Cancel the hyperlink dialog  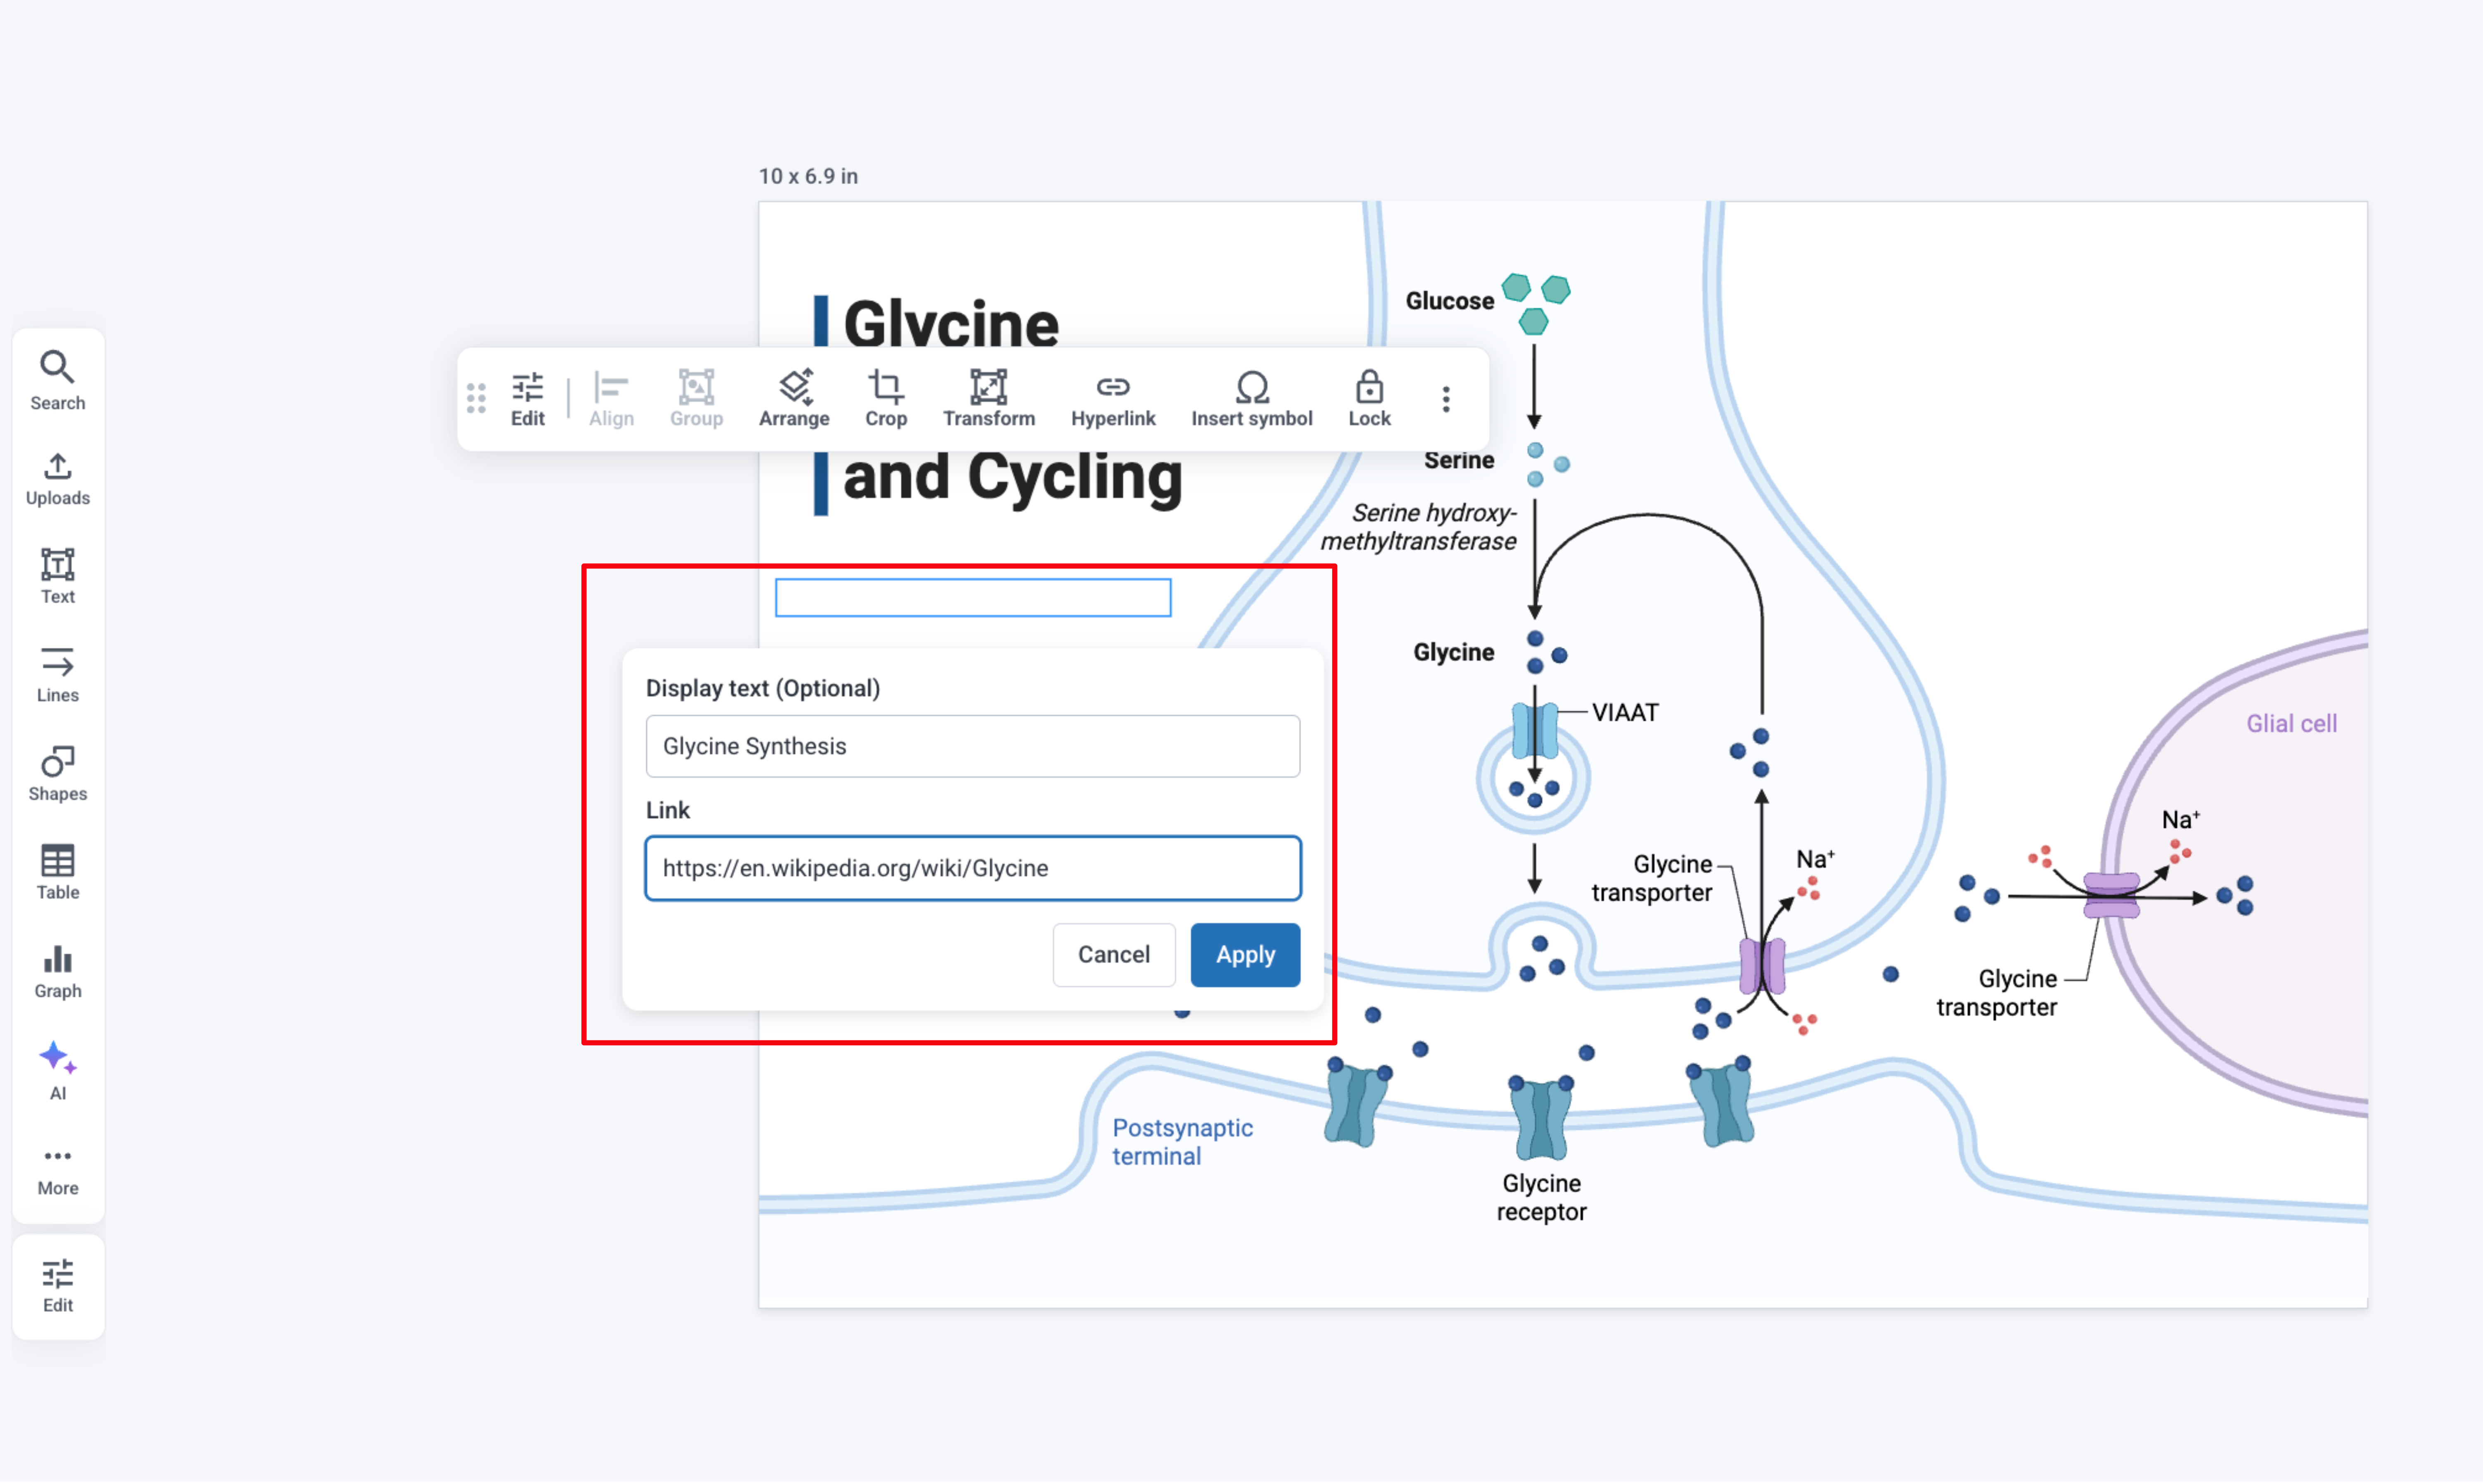coord(1113,954)
